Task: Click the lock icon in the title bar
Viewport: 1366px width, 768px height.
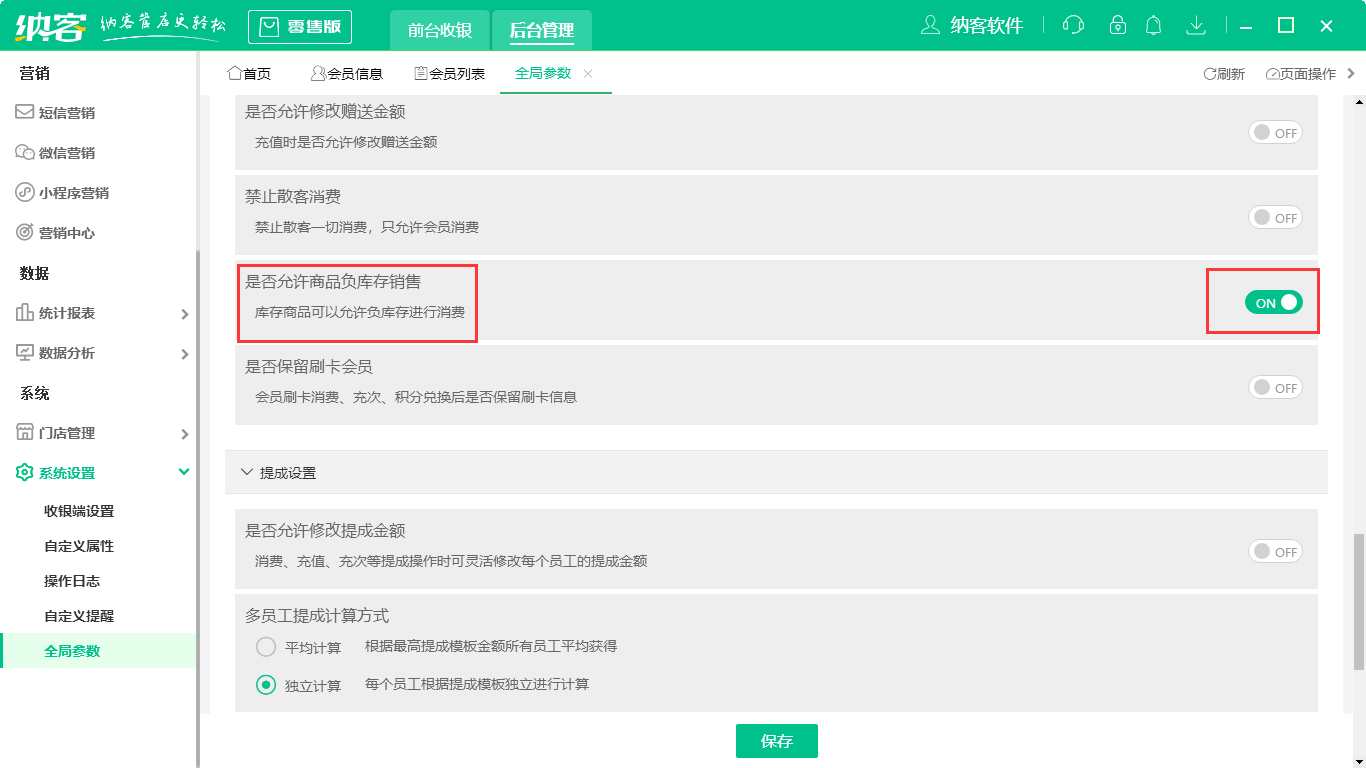Action: (1113, 25)
